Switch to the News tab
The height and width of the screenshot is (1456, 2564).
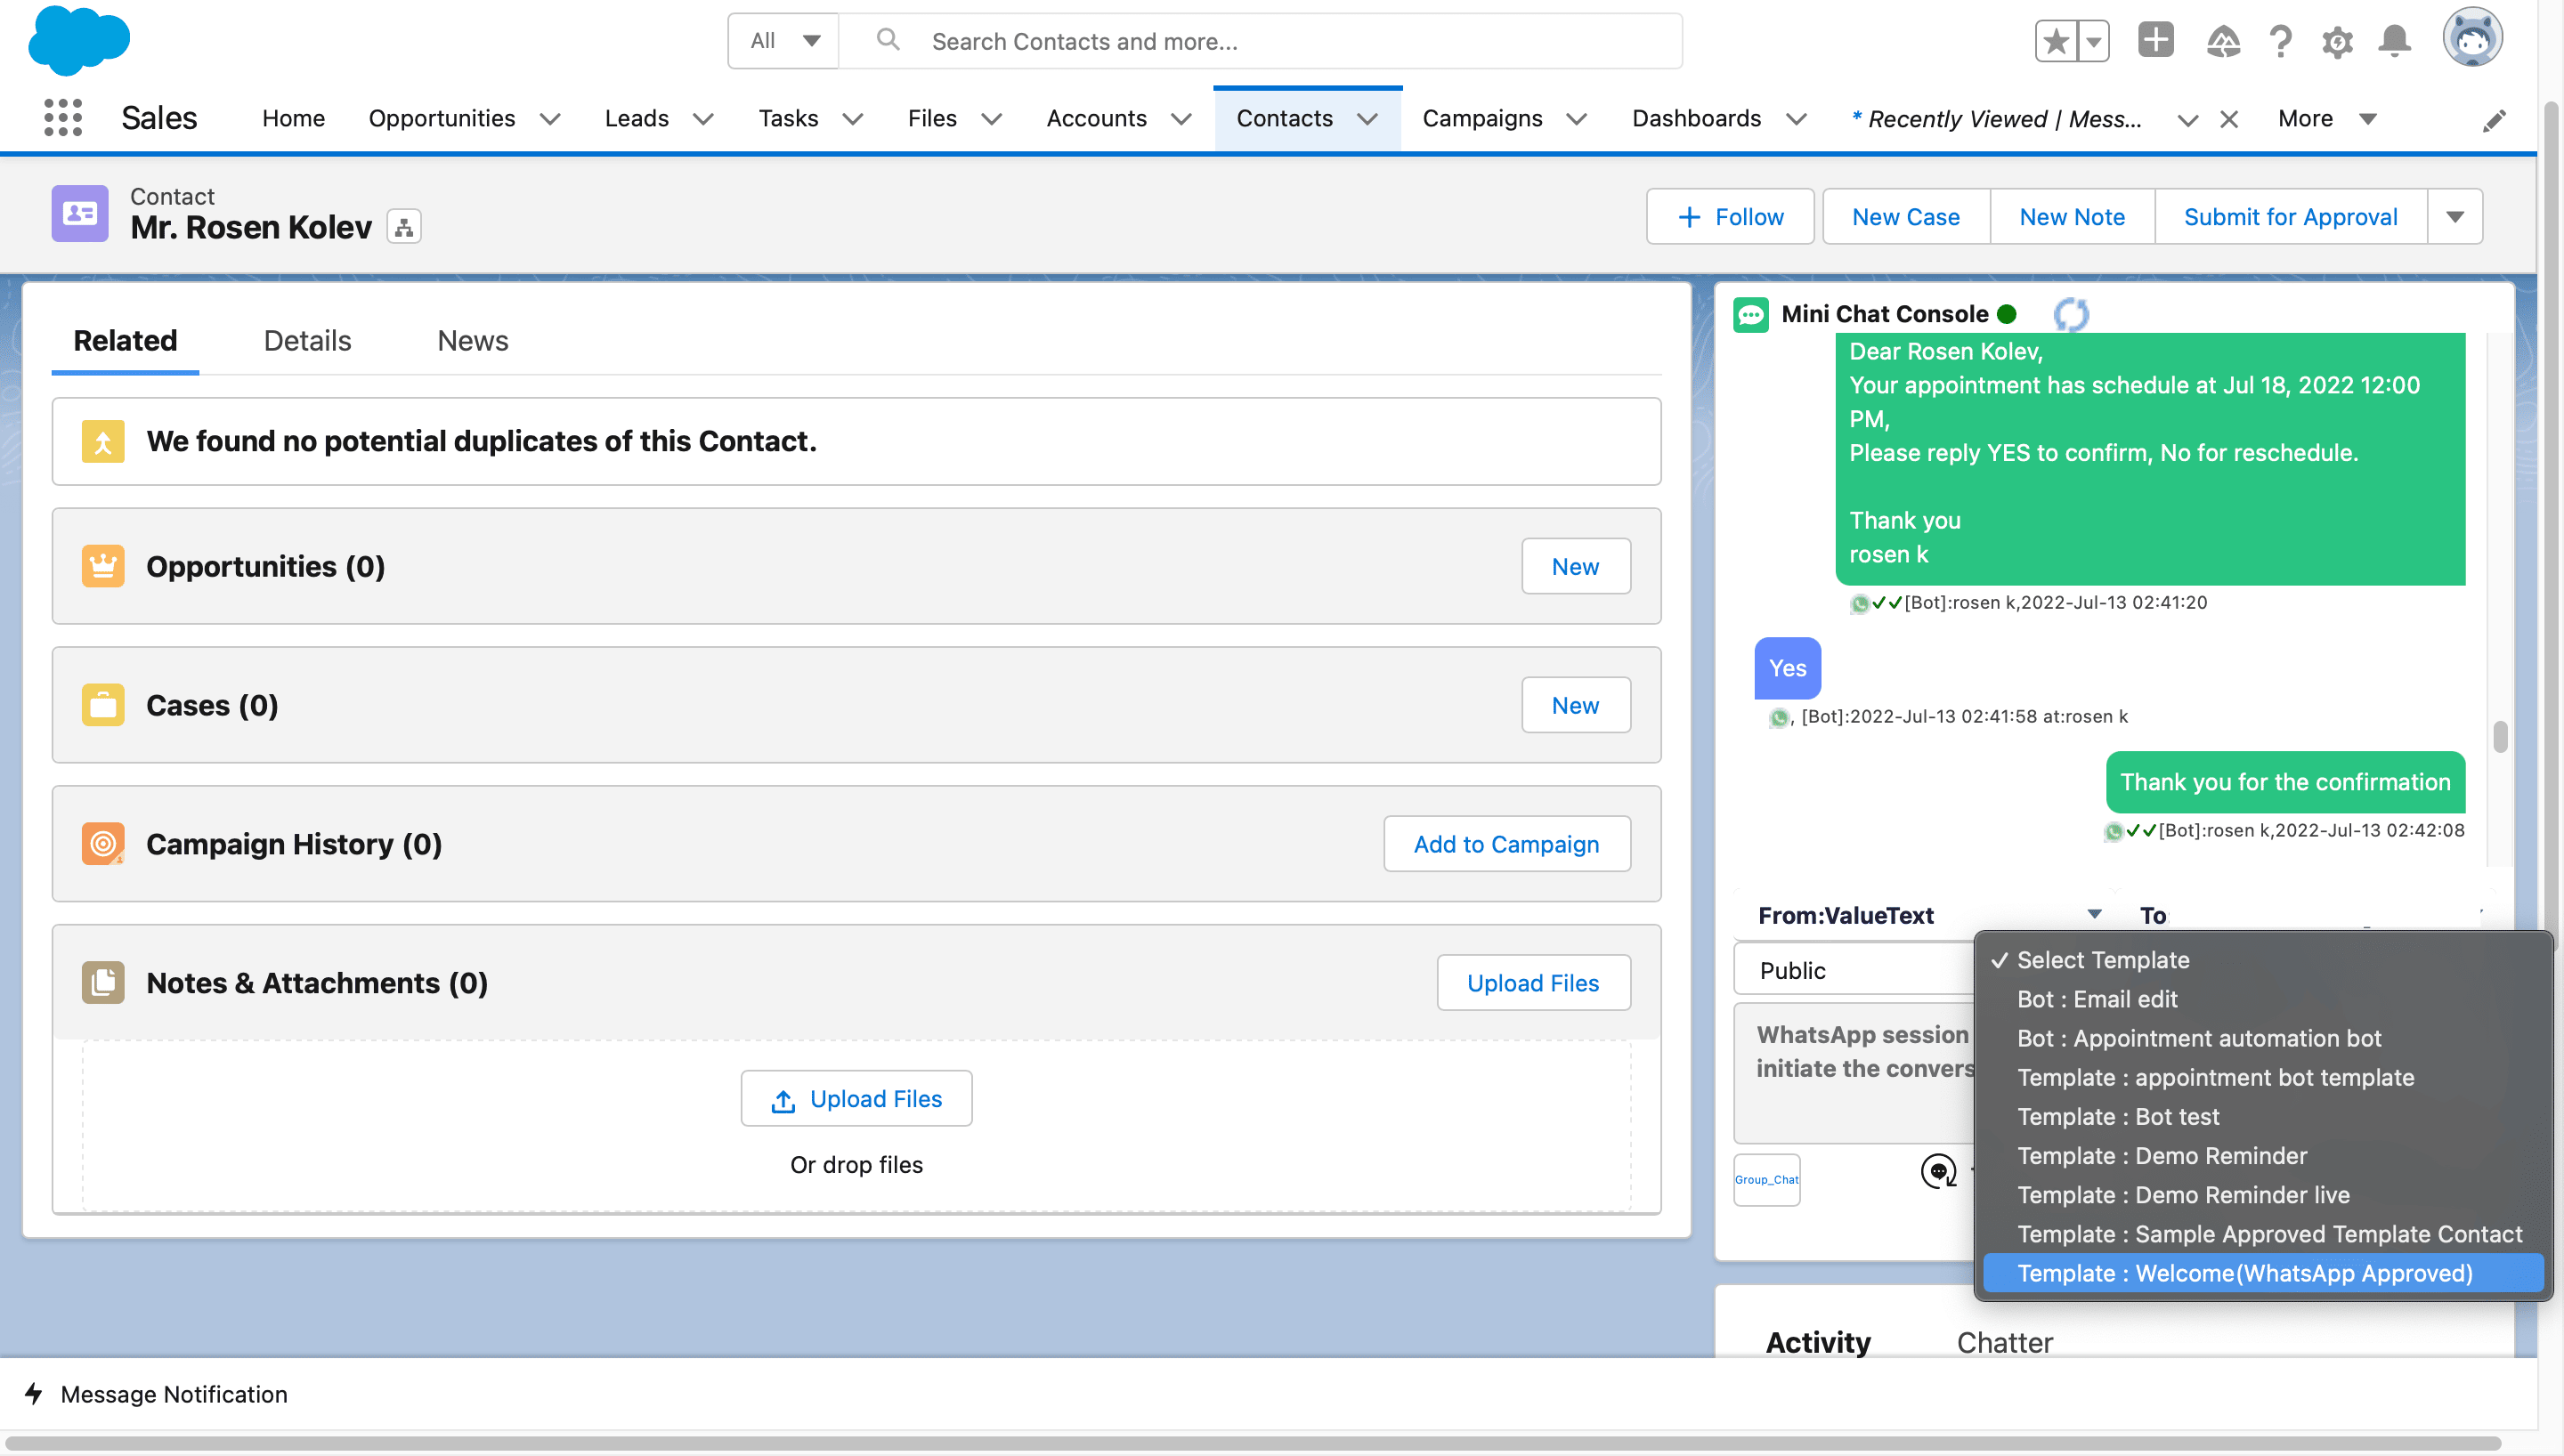[x=472, y=340]
